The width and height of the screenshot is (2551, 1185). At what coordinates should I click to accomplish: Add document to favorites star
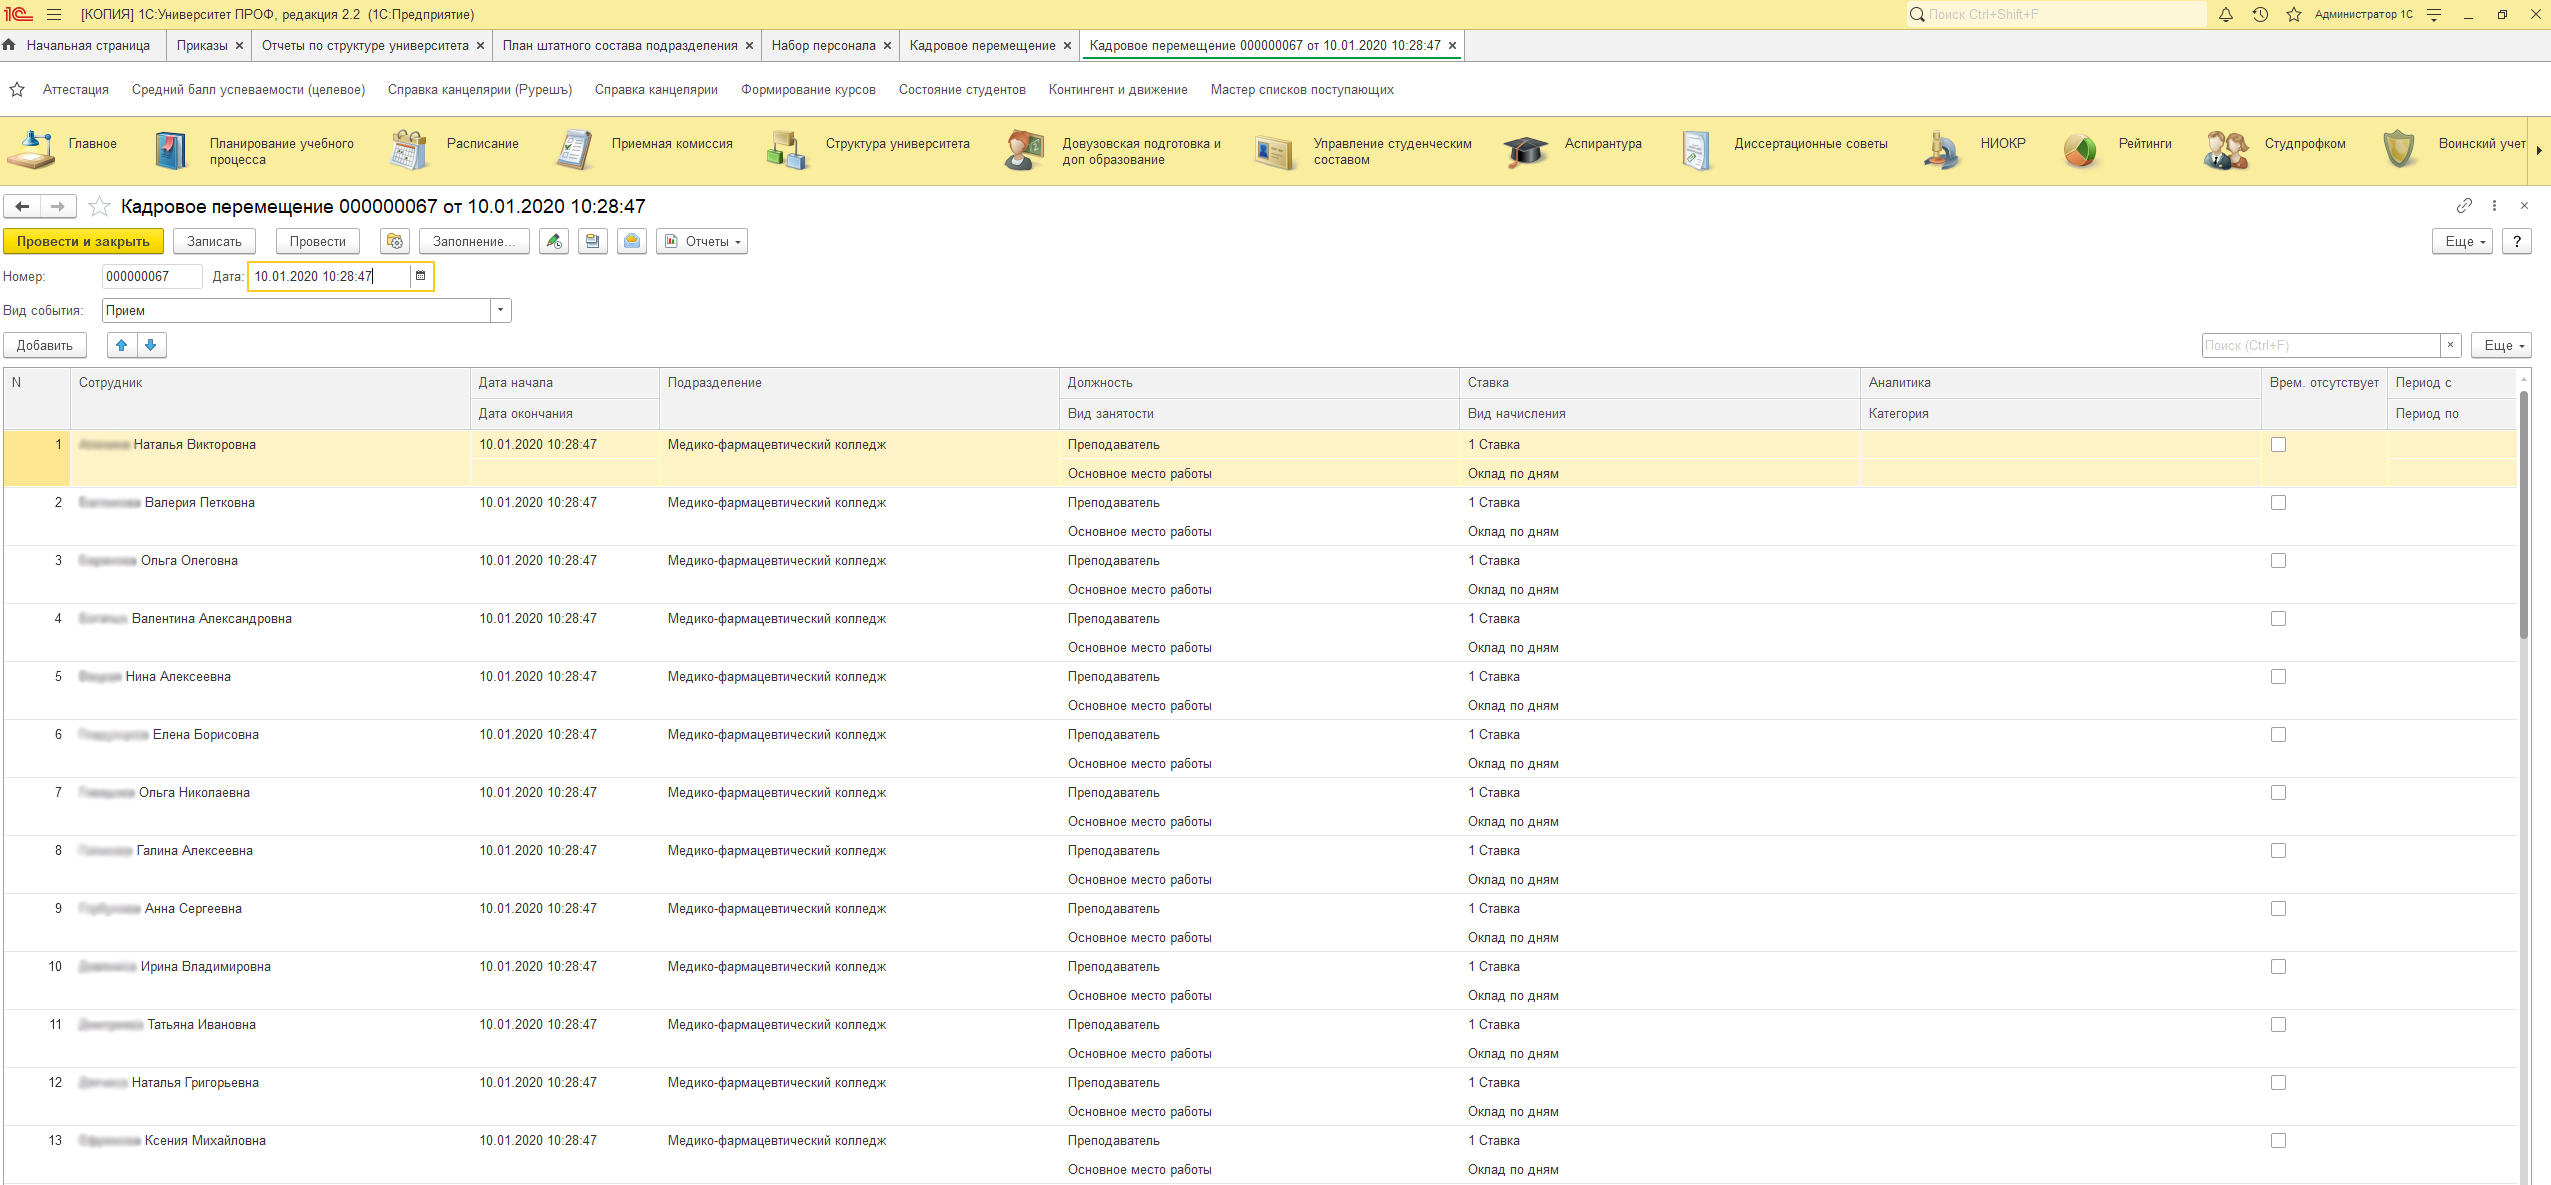coord(99,206)
